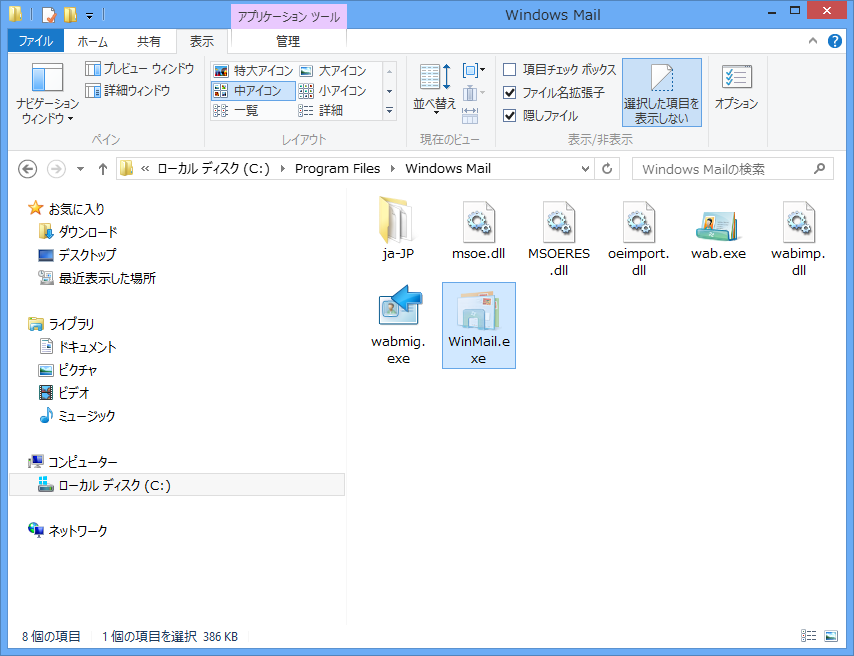Open Explorer help with the question mark
Image resolution: width=854 pixels, height=656 pixels.
pyautogui.click(x=834, y=41)
